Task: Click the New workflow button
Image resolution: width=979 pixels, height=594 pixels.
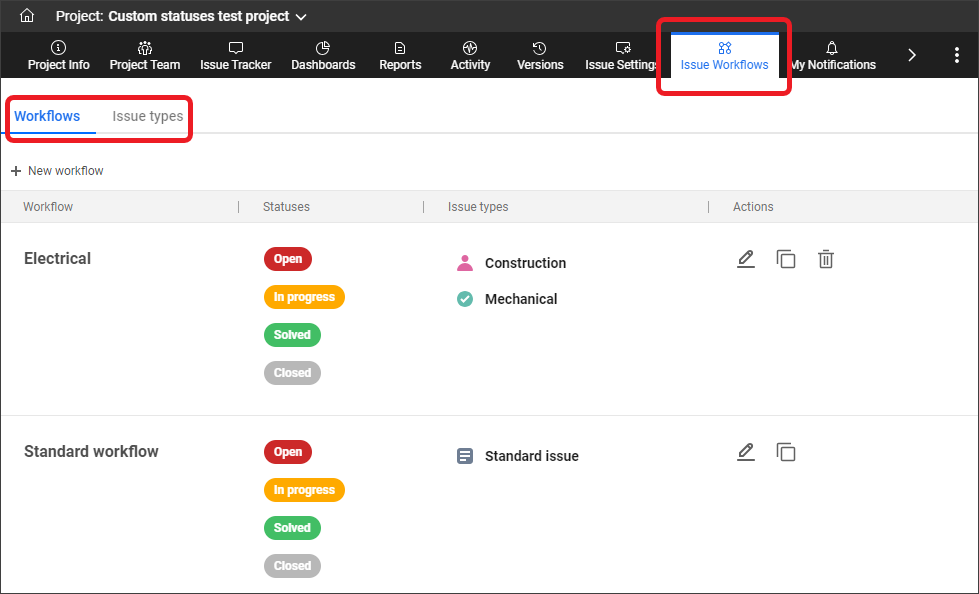Action: coord(57,171)
